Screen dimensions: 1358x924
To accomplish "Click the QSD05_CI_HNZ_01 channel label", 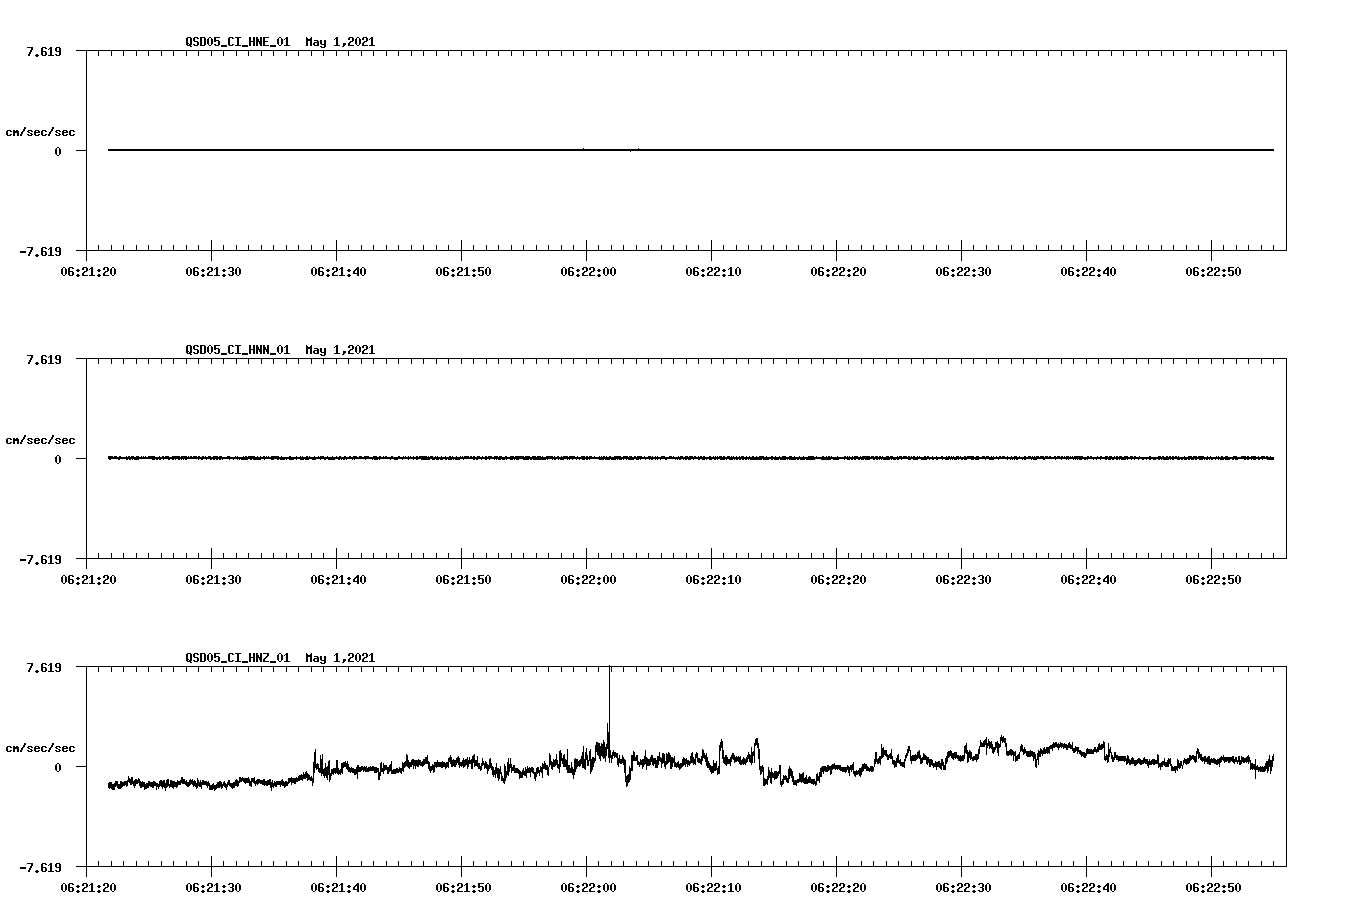I will pyautogui.click(x=237, y=659).
